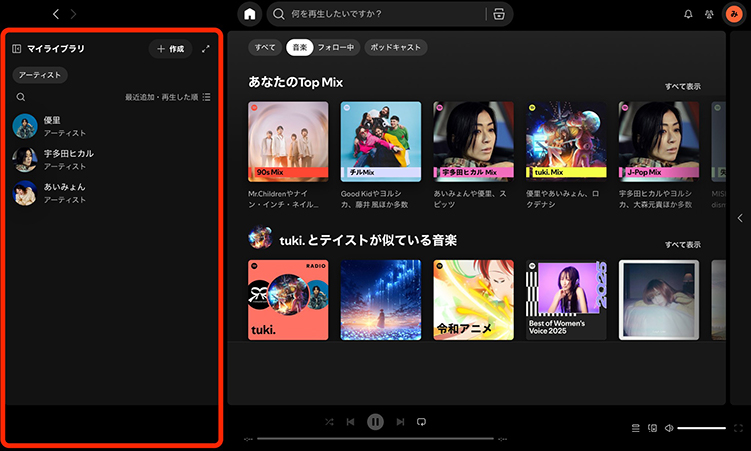751x451 pixels.
Task: Select the すべて filter
Action: (265, 47)
